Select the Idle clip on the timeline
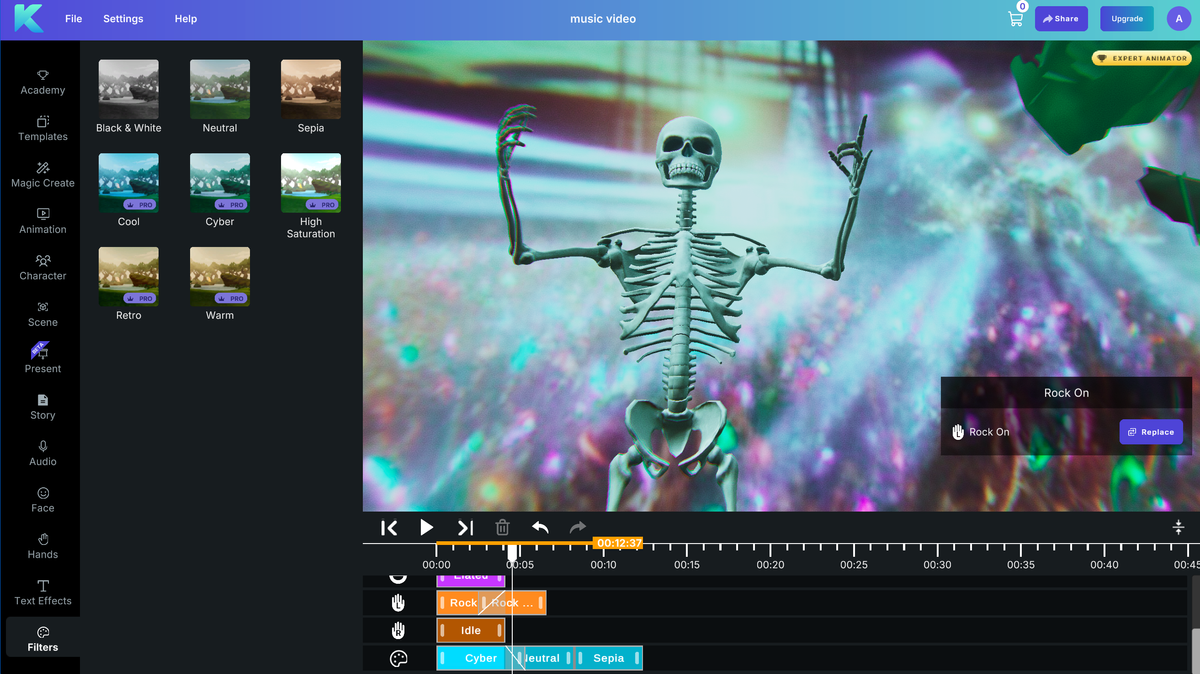This screenshot has height=674, width=1200. pos(471,630)
